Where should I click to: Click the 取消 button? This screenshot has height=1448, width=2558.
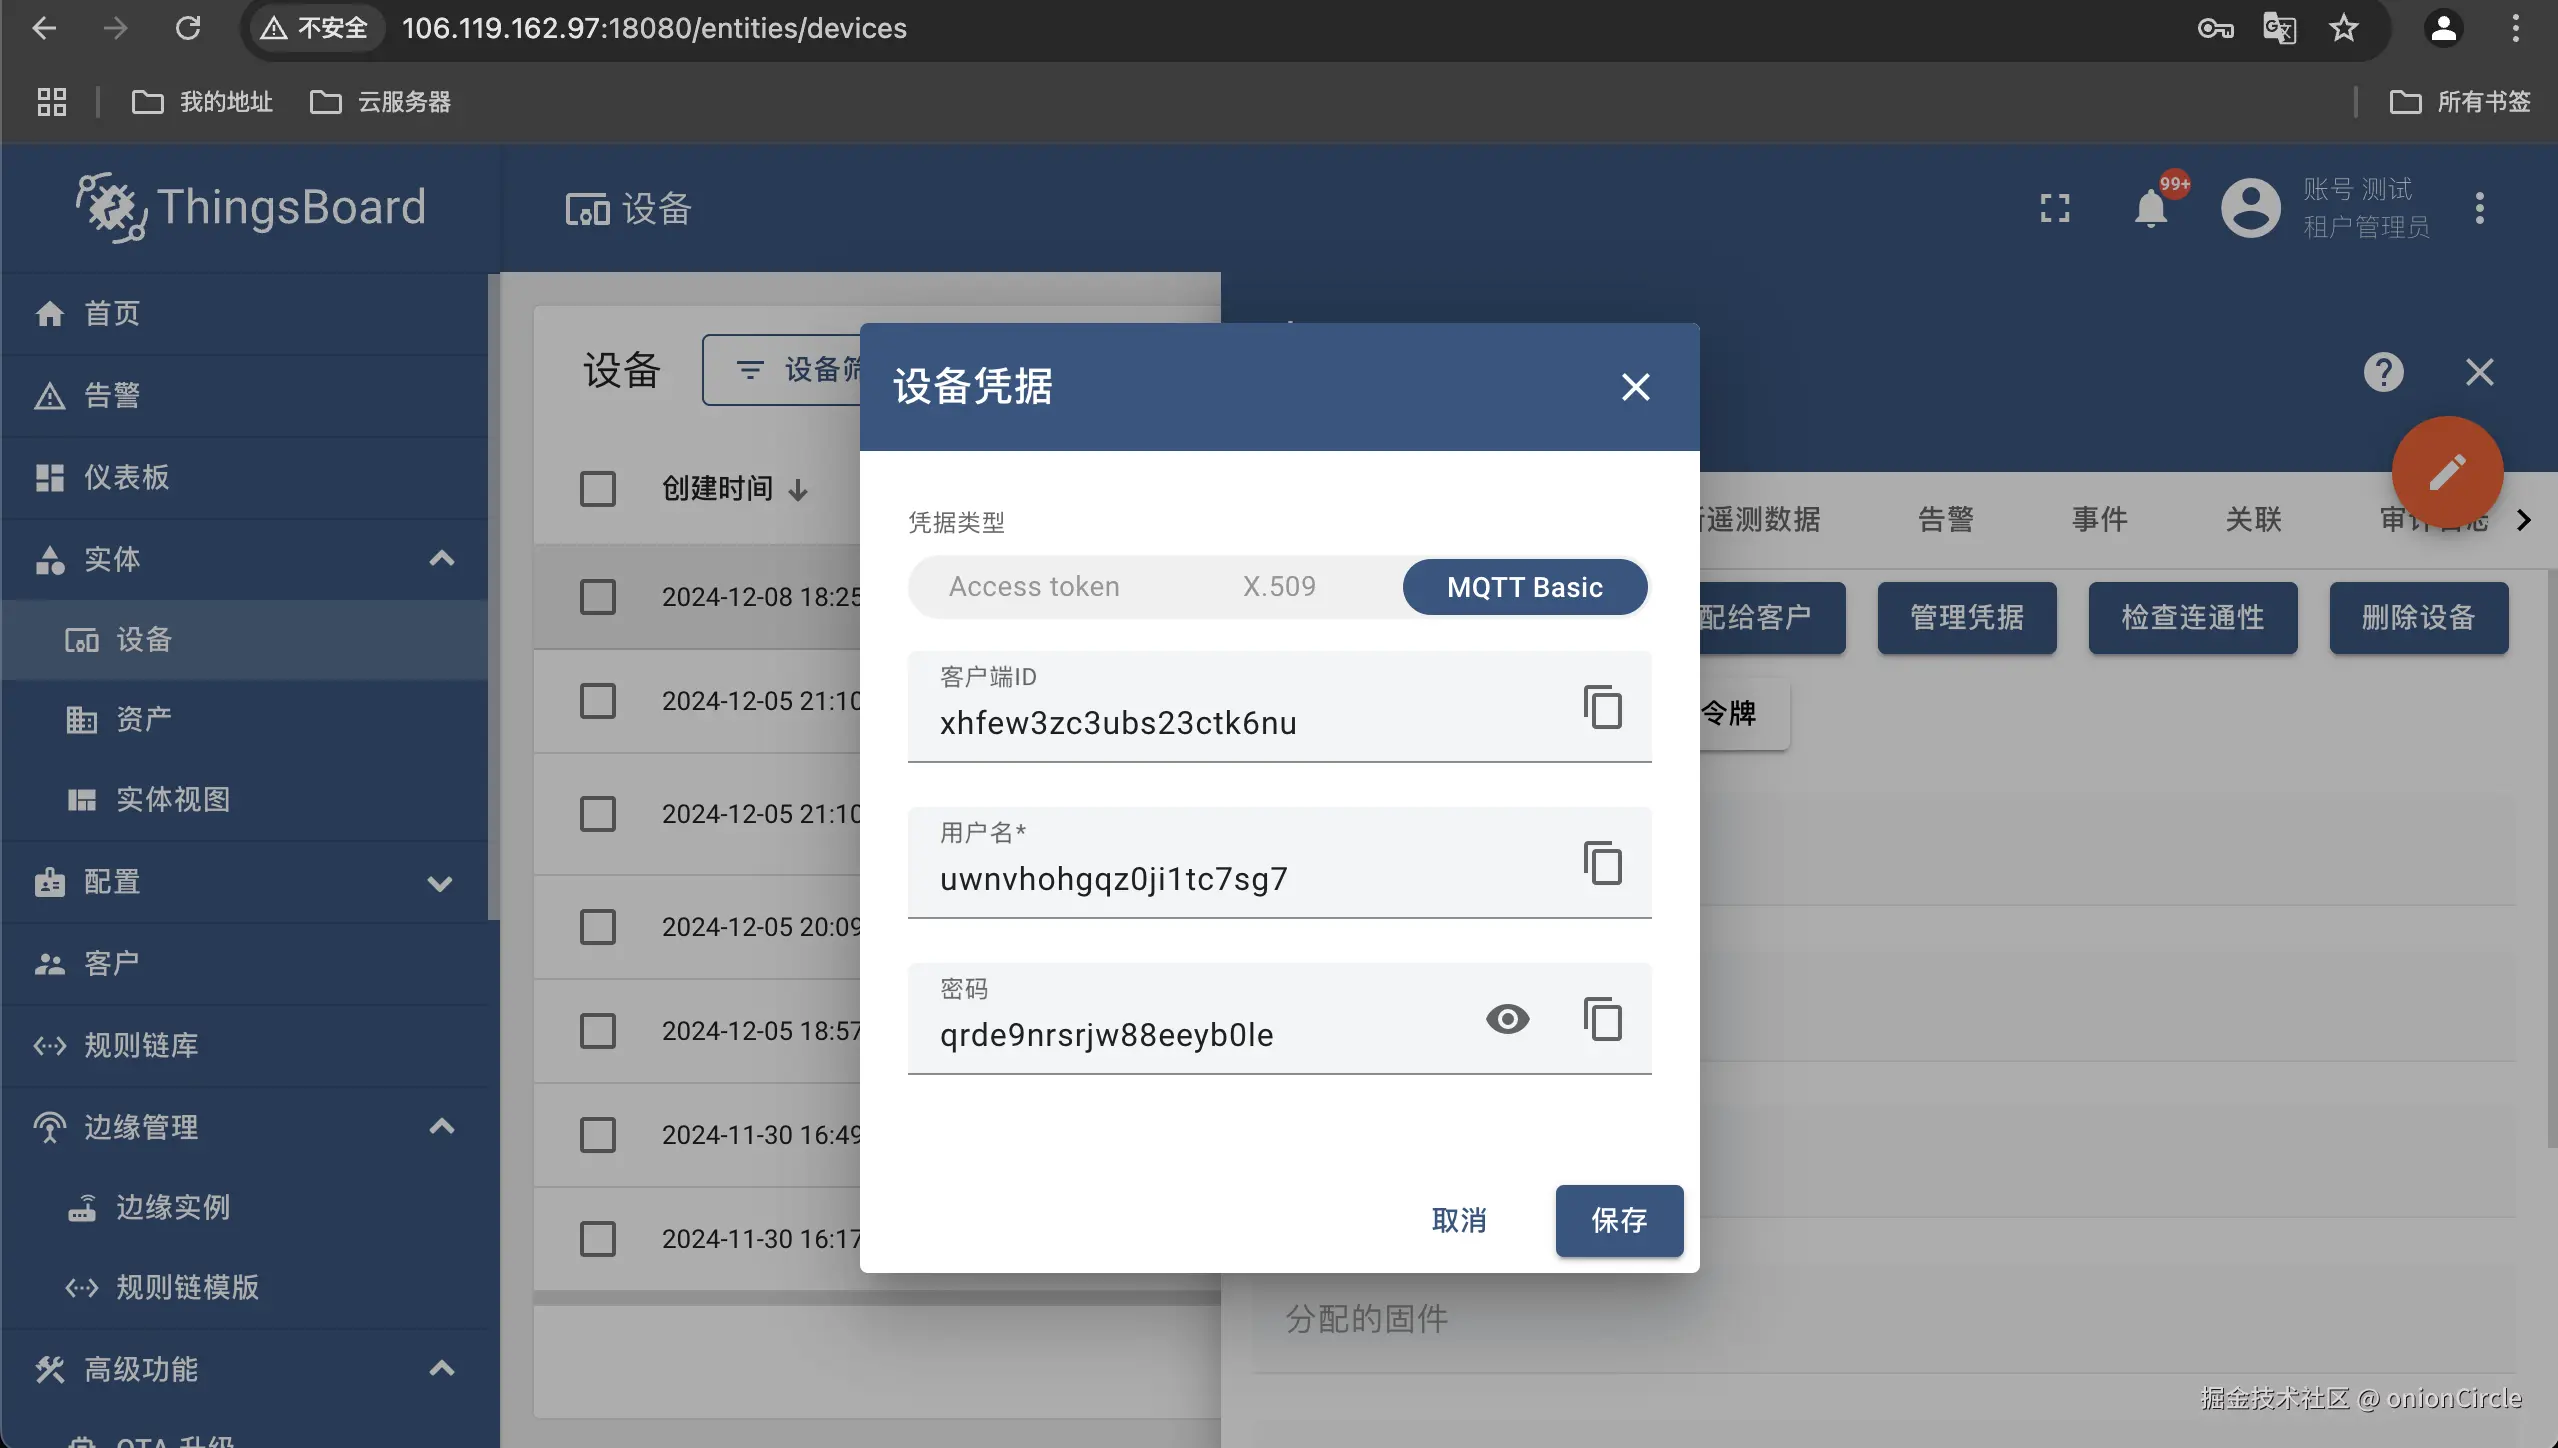coord(1459,1220)
